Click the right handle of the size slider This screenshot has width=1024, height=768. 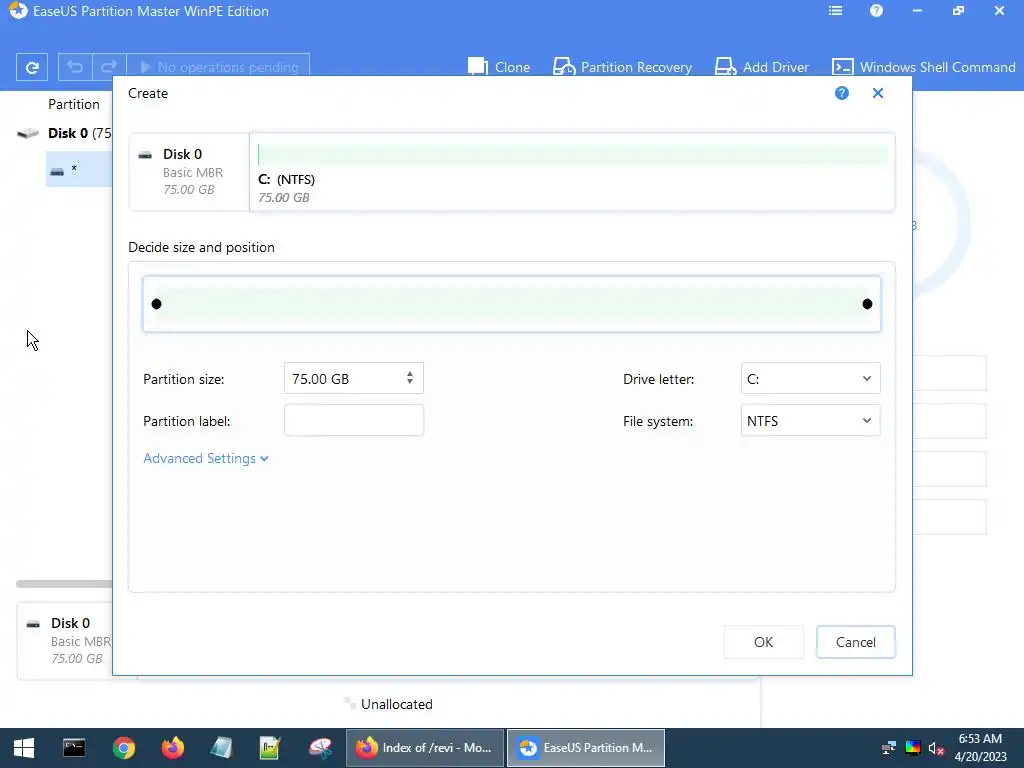coord(867,304)
